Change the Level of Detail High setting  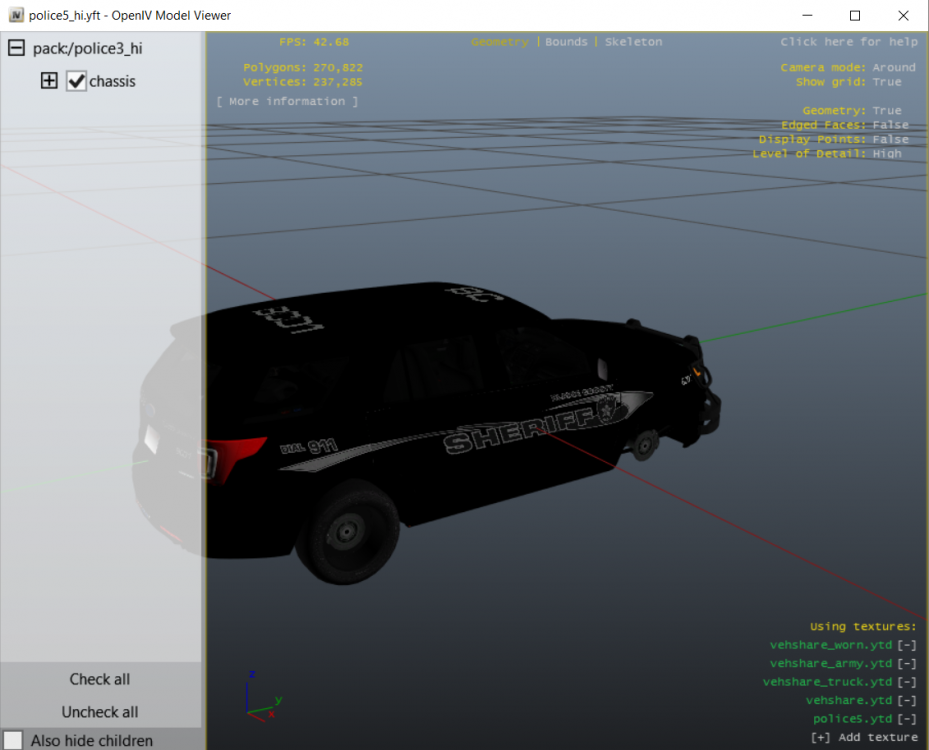(886, 153)
